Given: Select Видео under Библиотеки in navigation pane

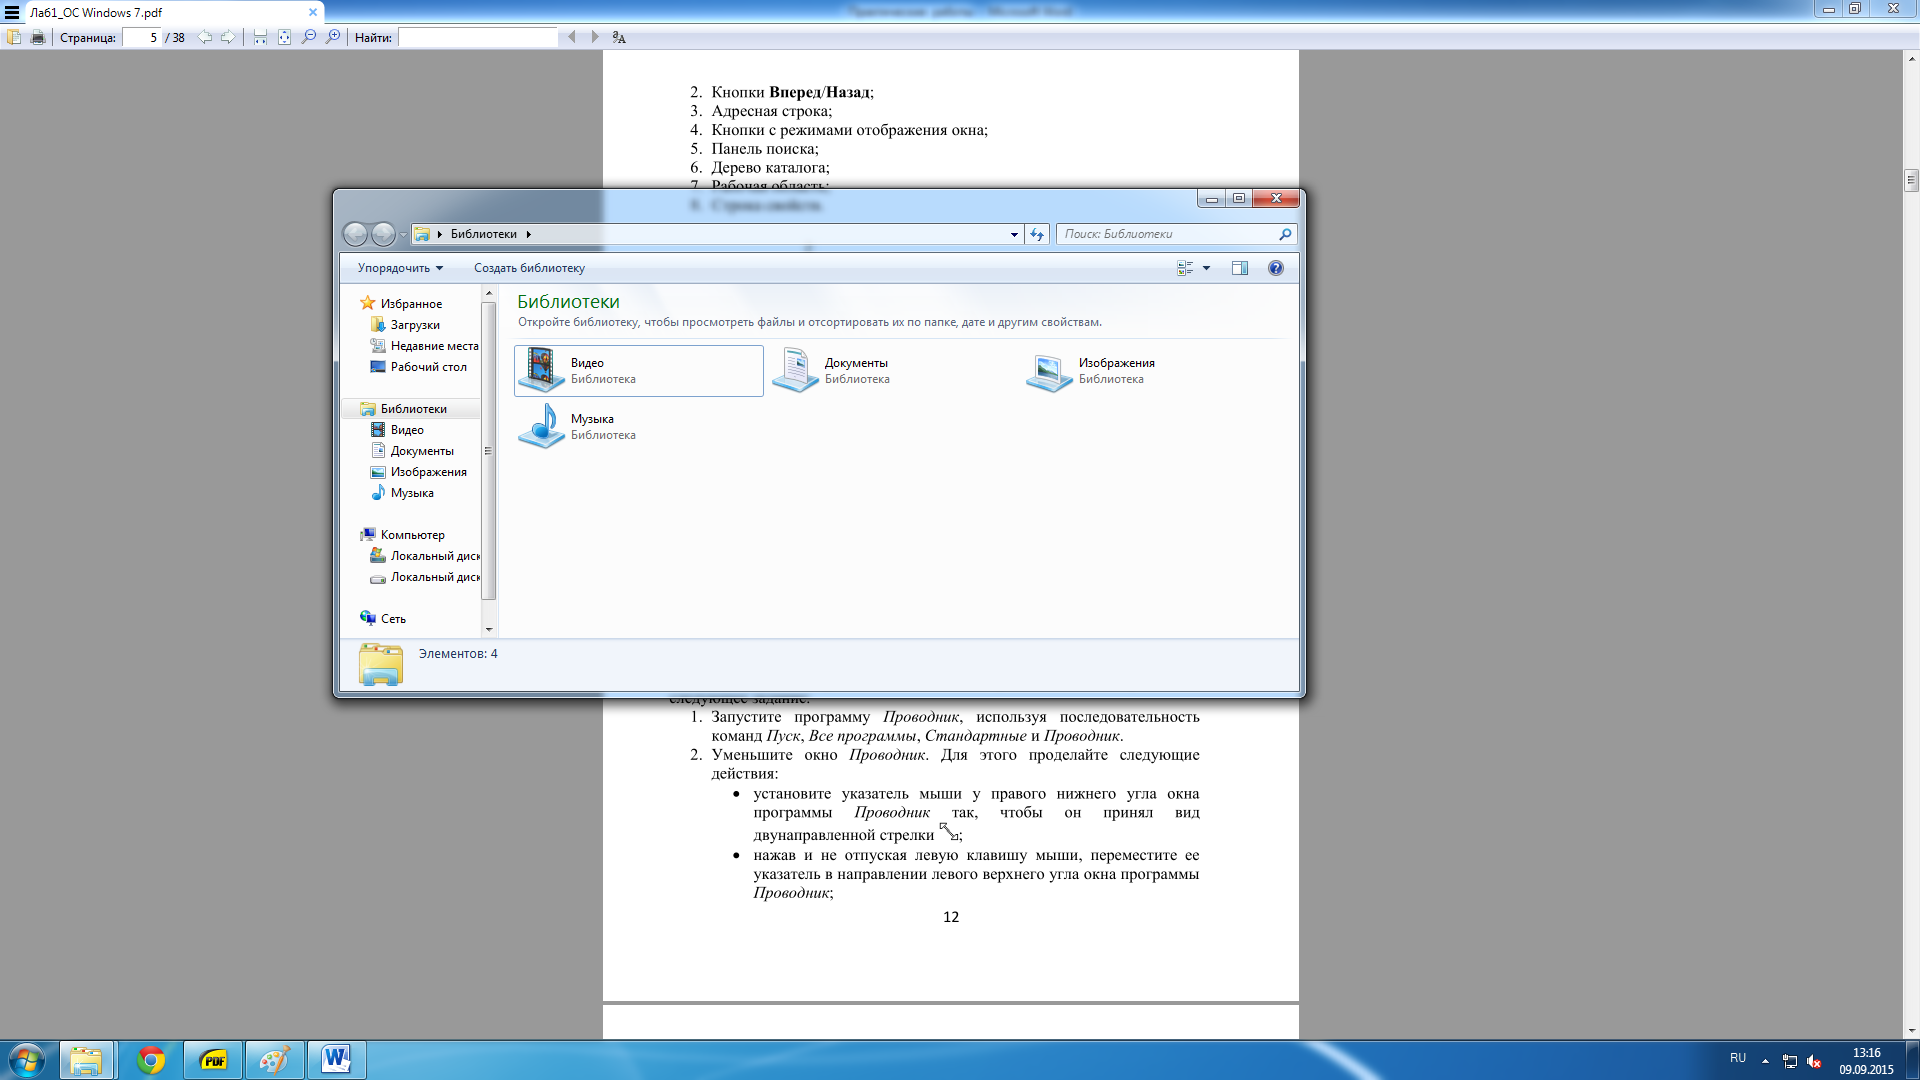Looking at the screenshot, I should coord(406,429).
